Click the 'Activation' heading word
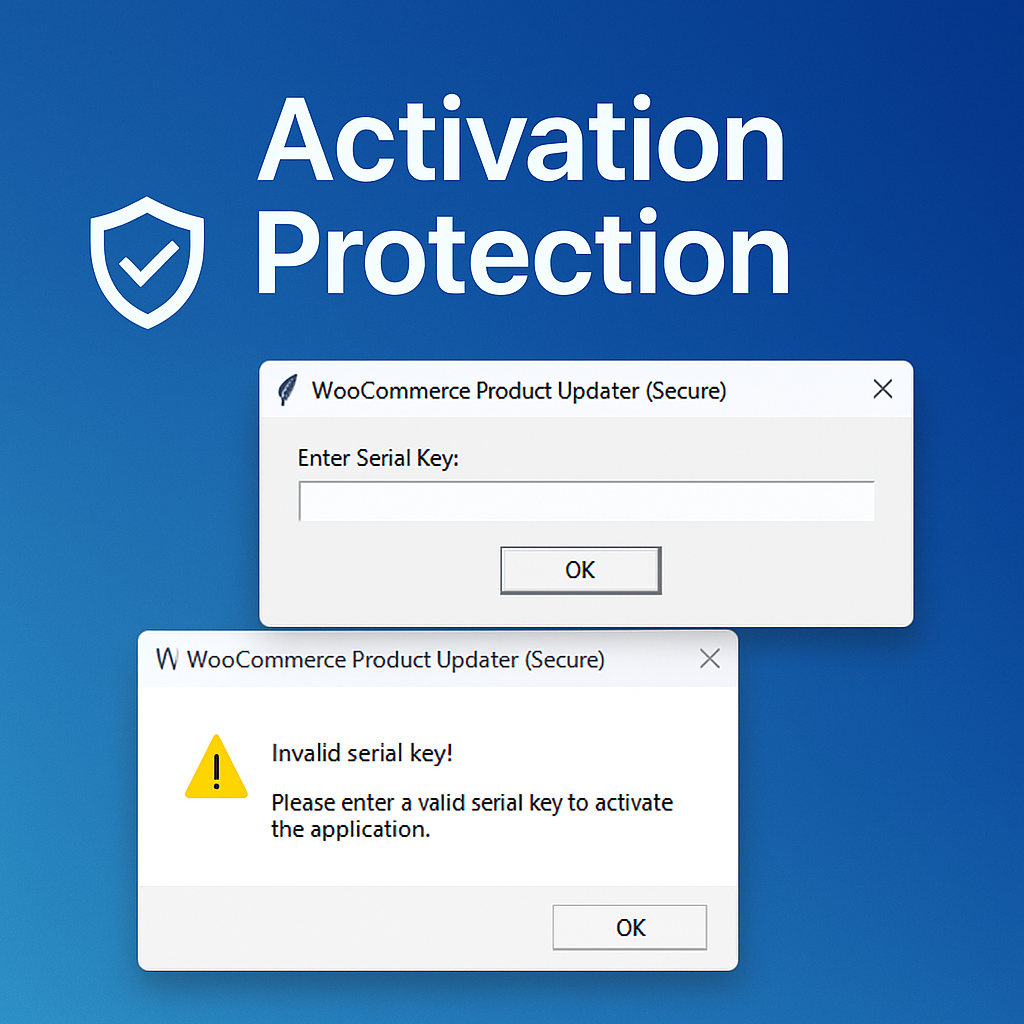The image size is (1024, 1024). (x=521, y=139)
